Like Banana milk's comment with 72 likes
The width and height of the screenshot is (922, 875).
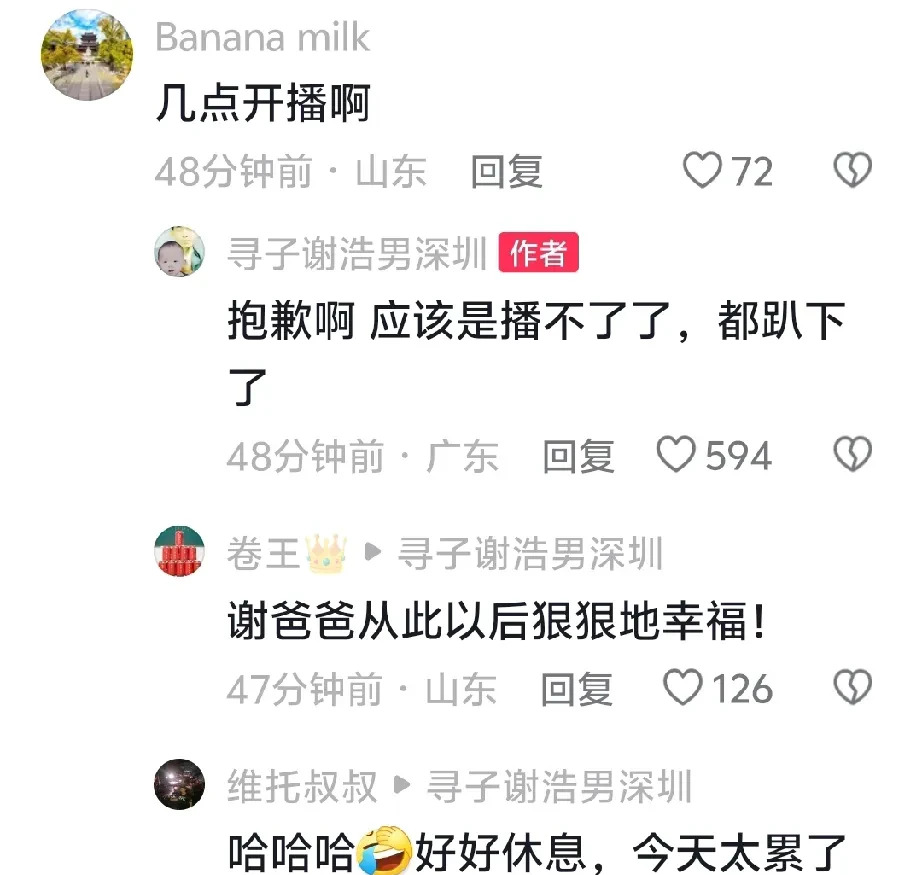[x=702, y=171]
